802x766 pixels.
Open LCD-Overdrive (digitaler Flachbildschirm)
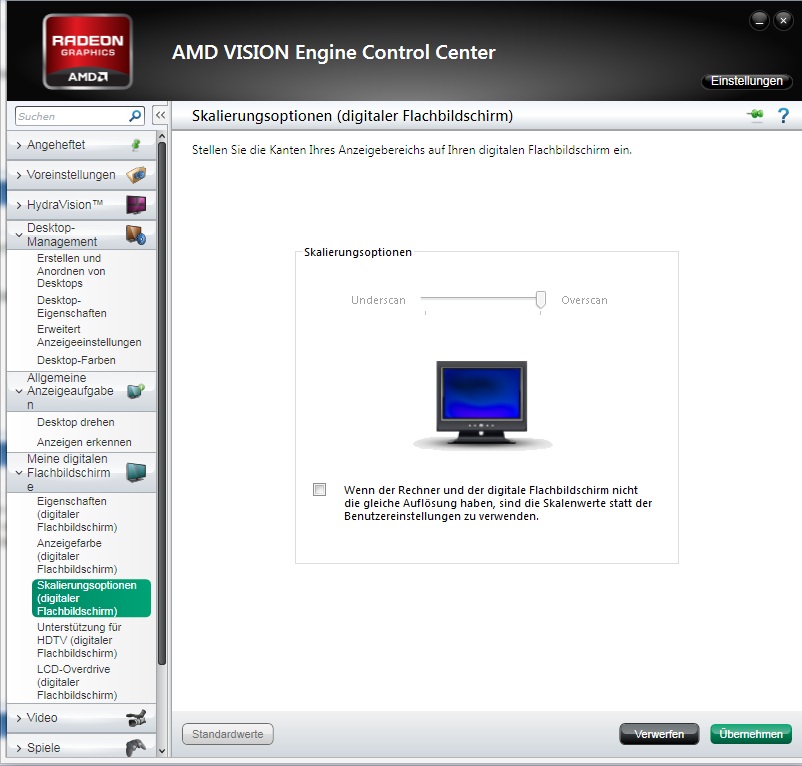click(x=77, y=682)
